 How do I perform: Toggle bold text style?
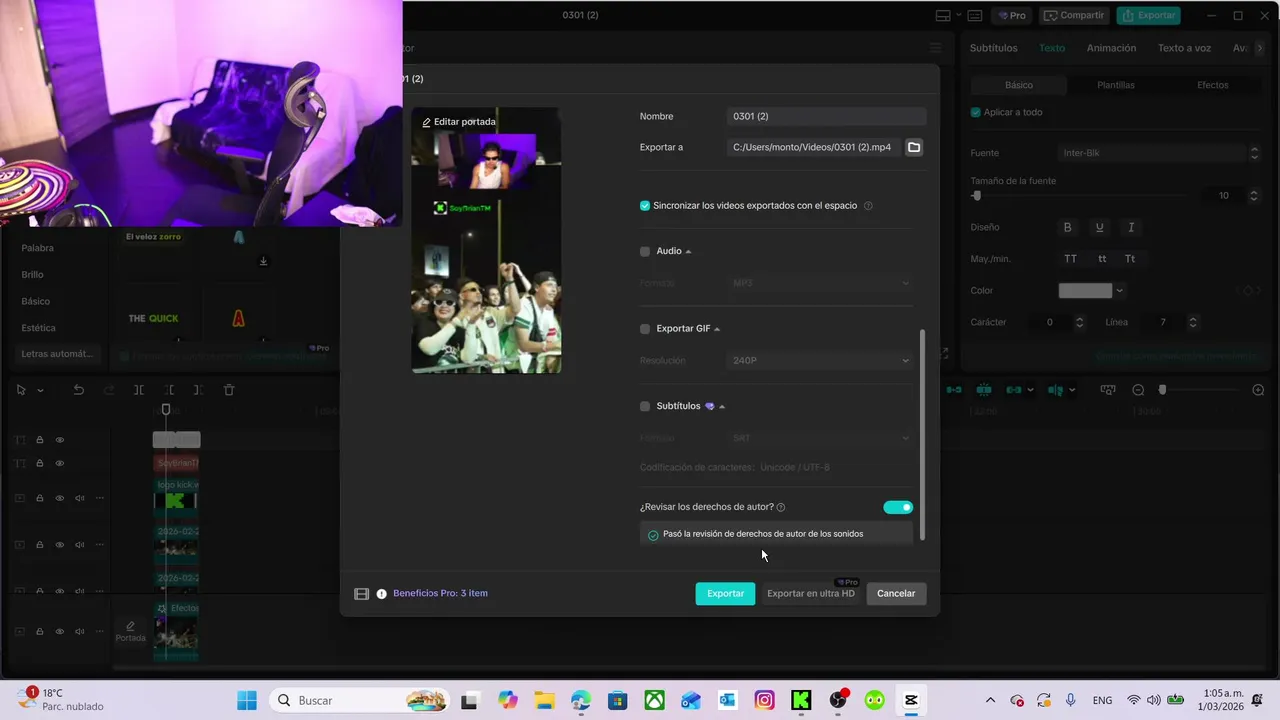[1067, 227]
